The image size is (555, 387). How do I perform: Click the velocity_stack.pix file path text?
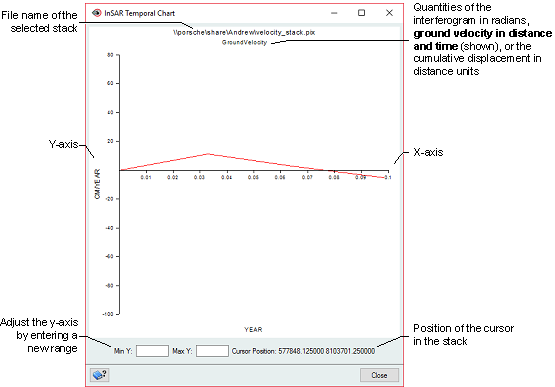click(x=244, y=32)
